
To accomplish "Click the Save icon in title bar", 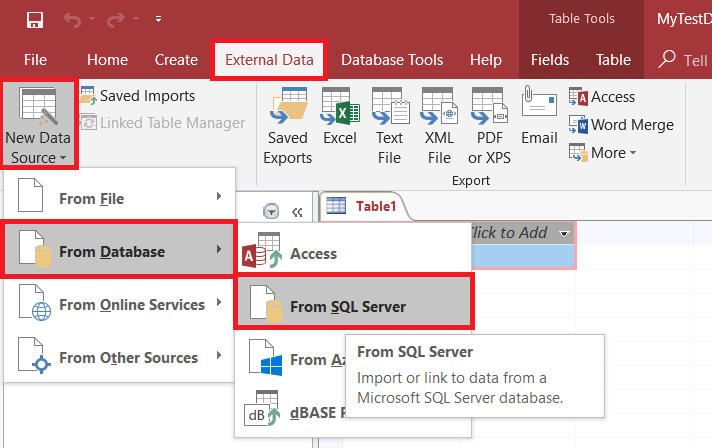I will point(34,19).
